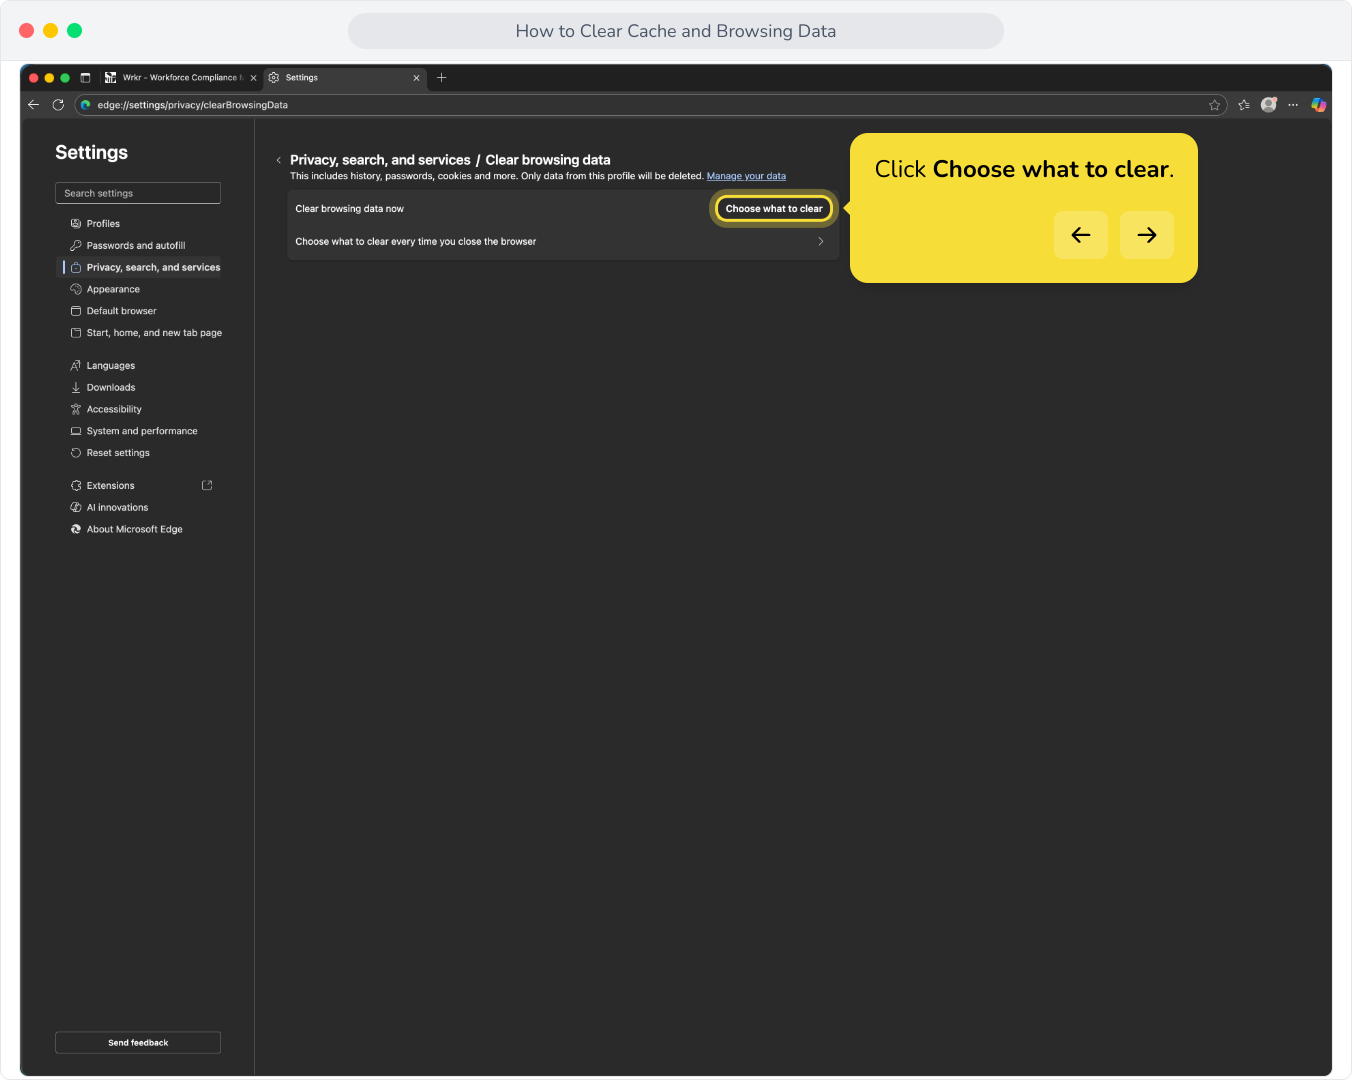
Task: Add page to favorites star icon
Action: [x=1214, y=105]
